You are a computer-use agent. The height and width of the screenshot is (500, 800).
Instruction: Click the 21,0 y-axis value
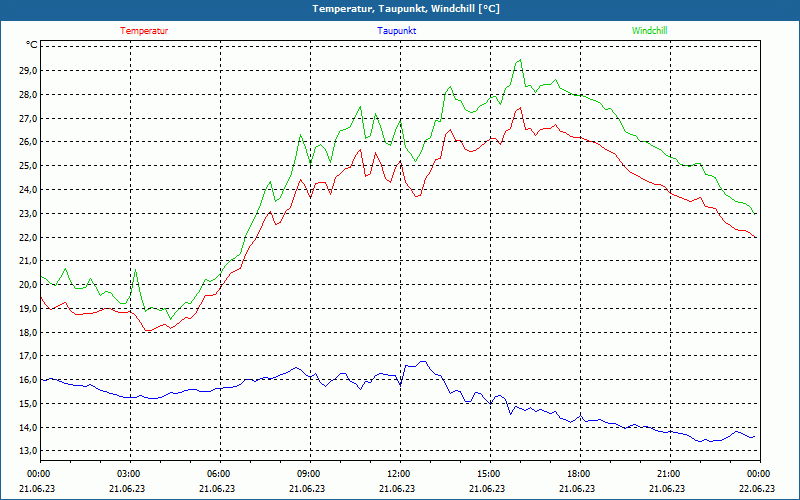point(29,261)
